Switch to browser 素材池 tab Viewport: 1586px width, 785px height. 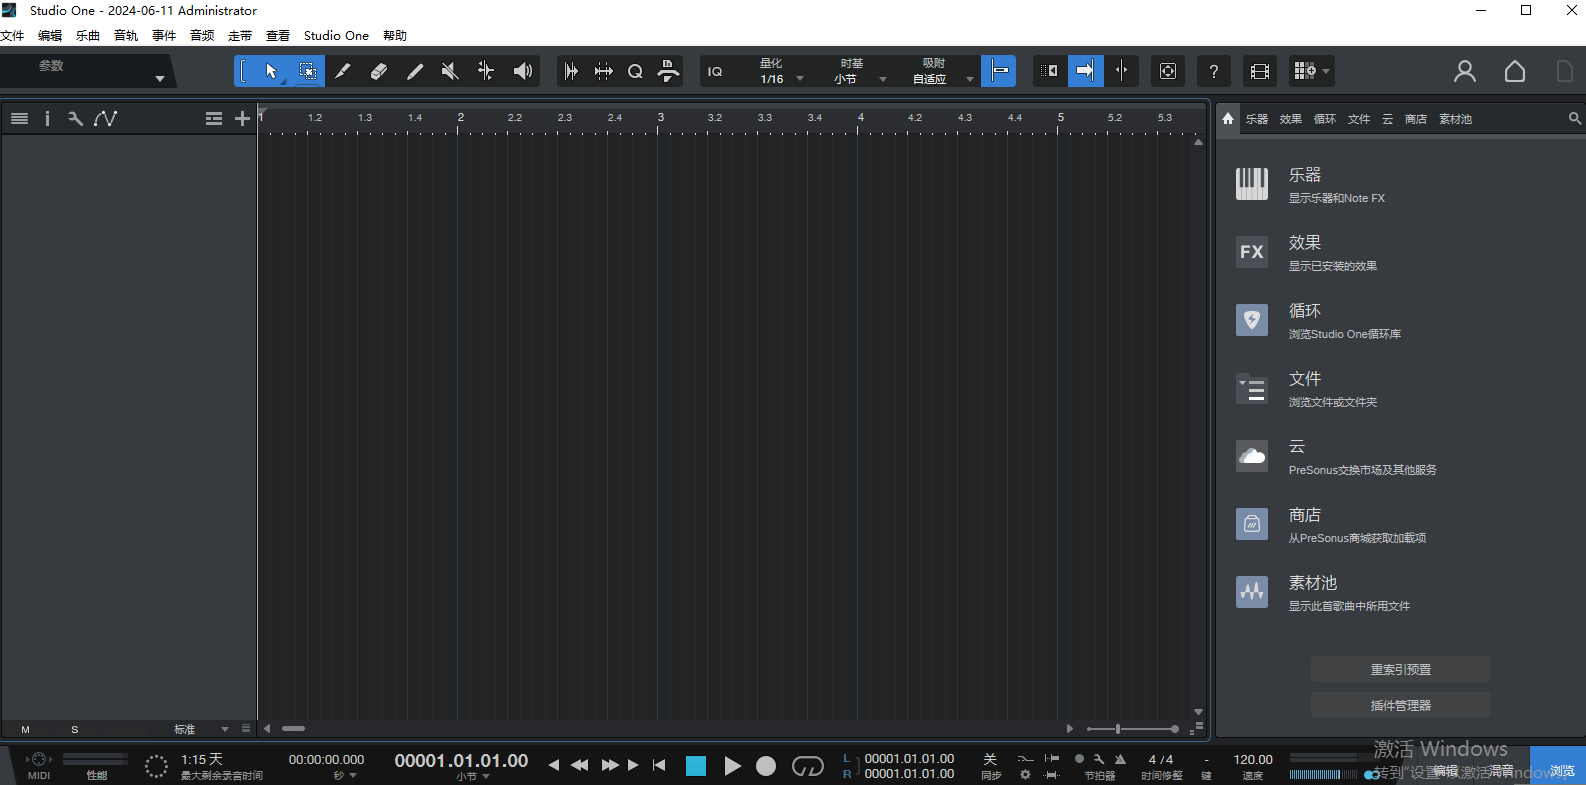click(1455, 119)
